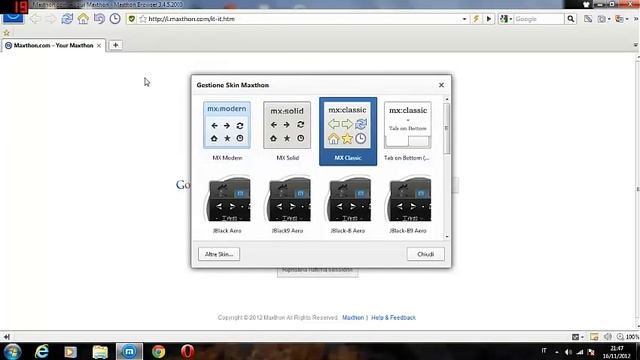Viewport: 640px width, 360px height.
Task: Focus the address bar URL field
Action: click(x=304, y=19)
